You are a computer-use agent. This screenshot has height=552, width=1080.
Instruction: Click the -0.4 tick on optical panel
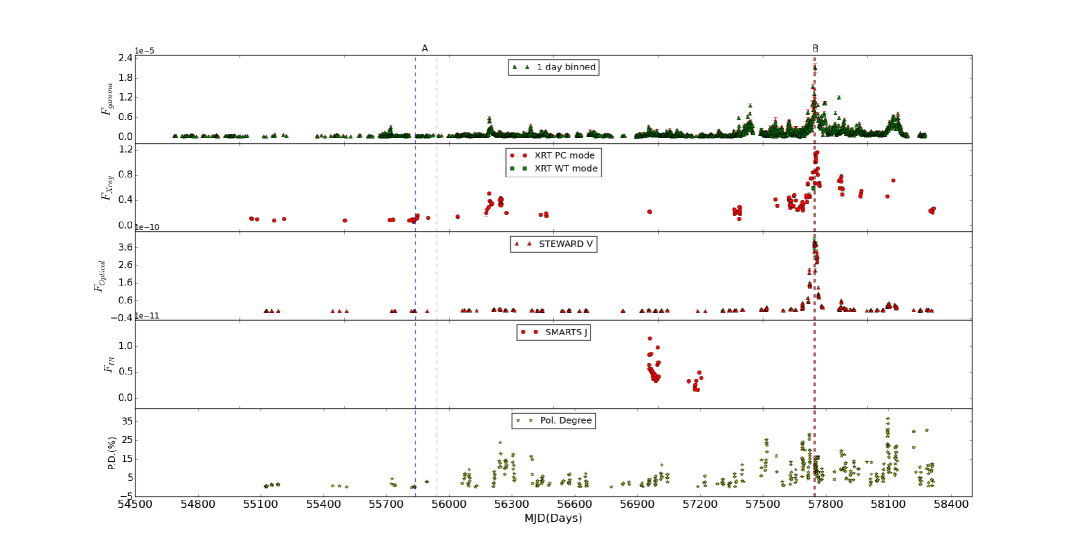pyautogui.click(x=123, y=318)
